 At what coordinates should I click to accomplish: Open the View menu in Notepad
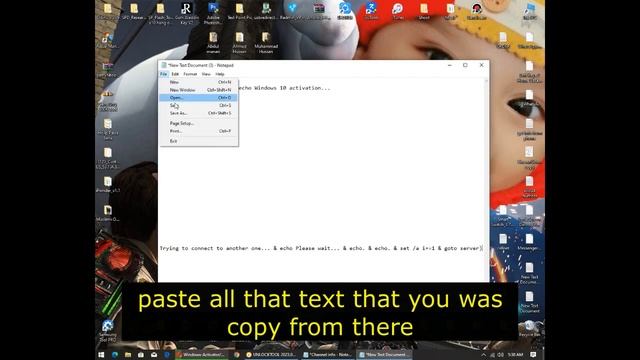coord(206,74)
